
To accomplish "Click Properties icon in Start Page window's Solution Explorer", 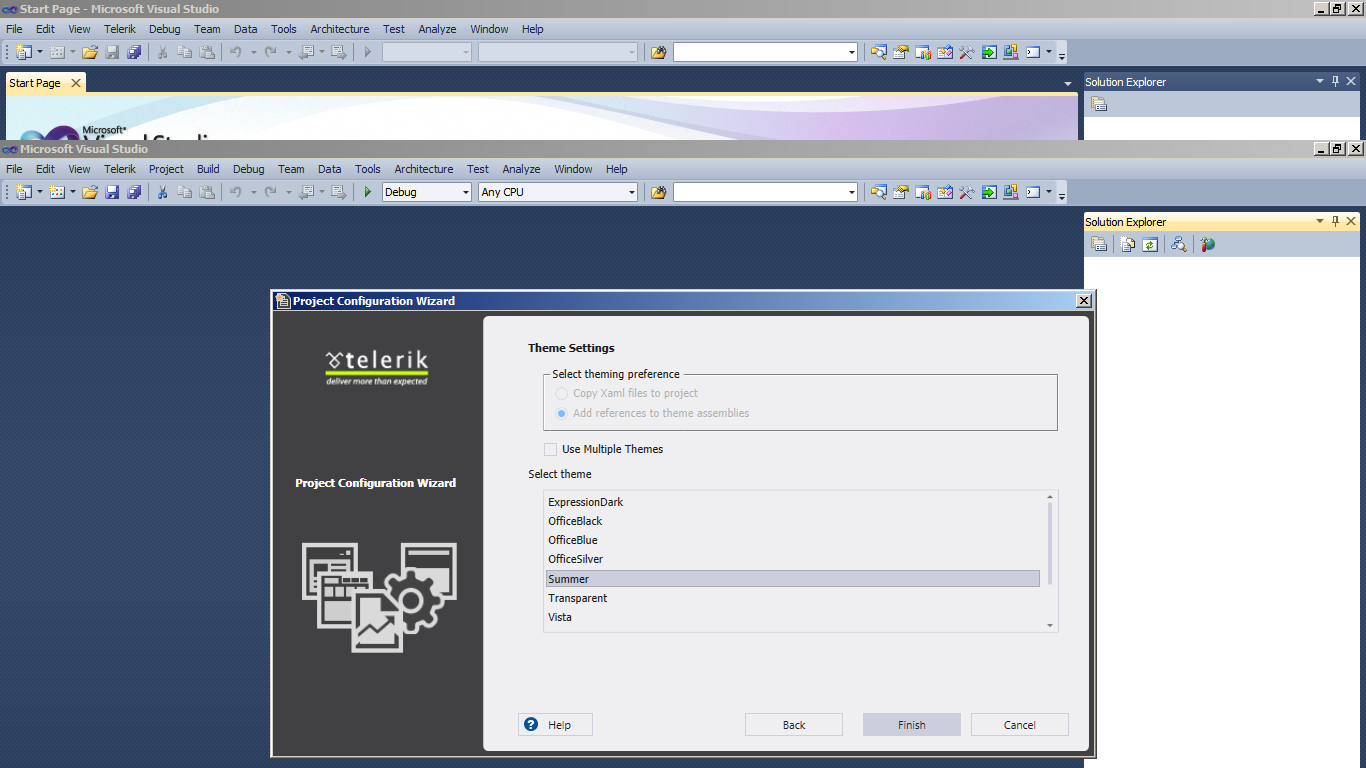I will pos(1099,104).
